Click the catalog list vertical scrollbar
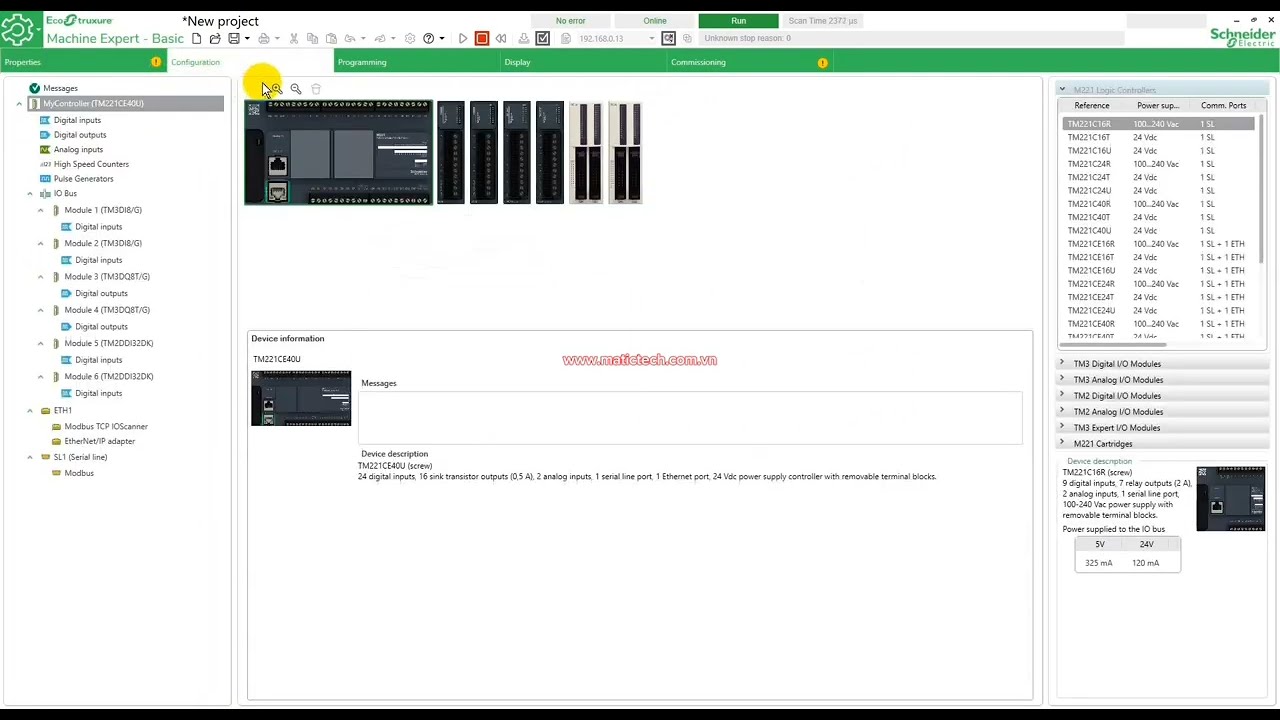1280x720 pixels. click(1260, 190)
